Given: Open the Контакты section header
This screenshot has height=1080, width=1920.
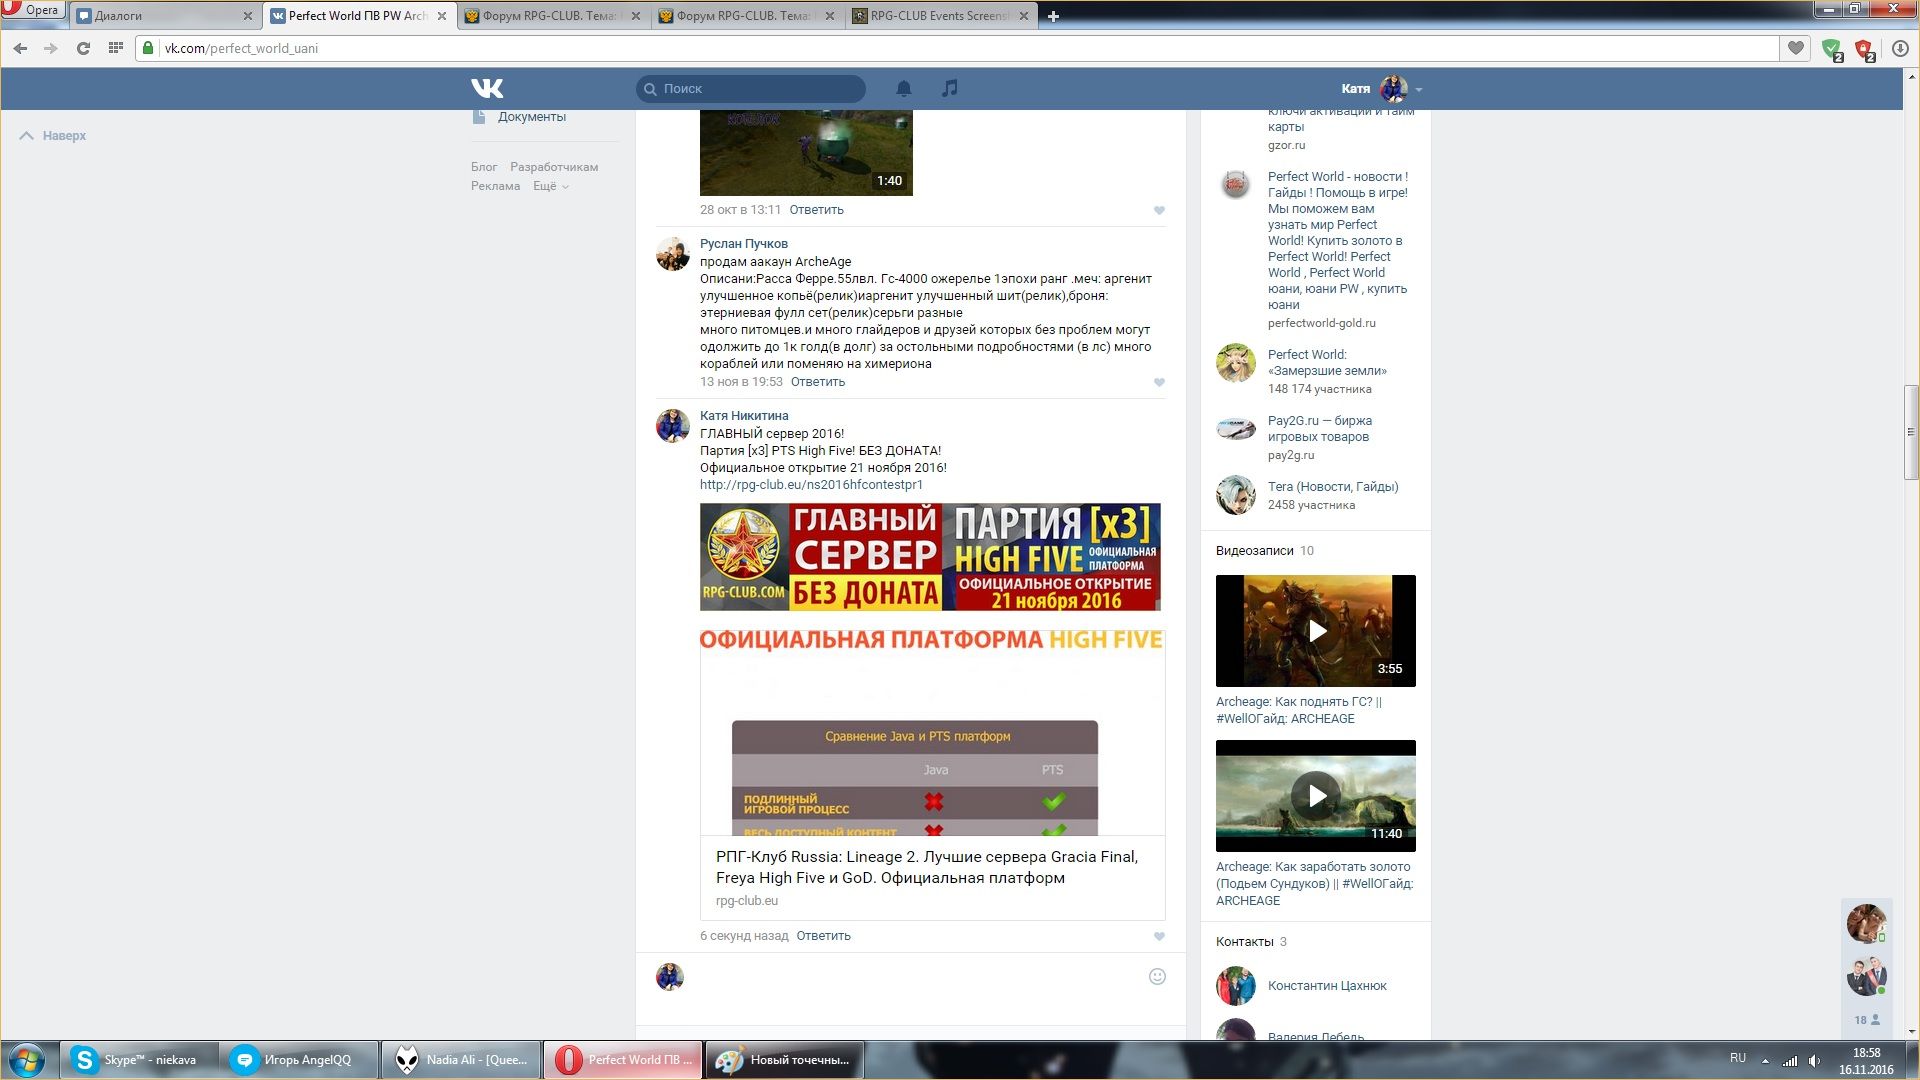Looking at the screenshot, I should tap(1251, 942).
